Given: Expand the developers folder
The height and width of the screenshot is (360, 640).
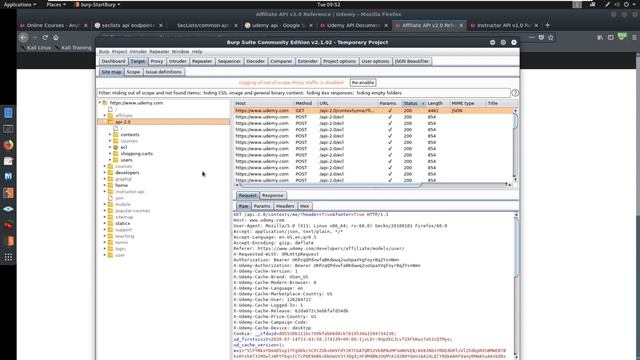Looking at the screenshot, I should [x=105, y=173].
